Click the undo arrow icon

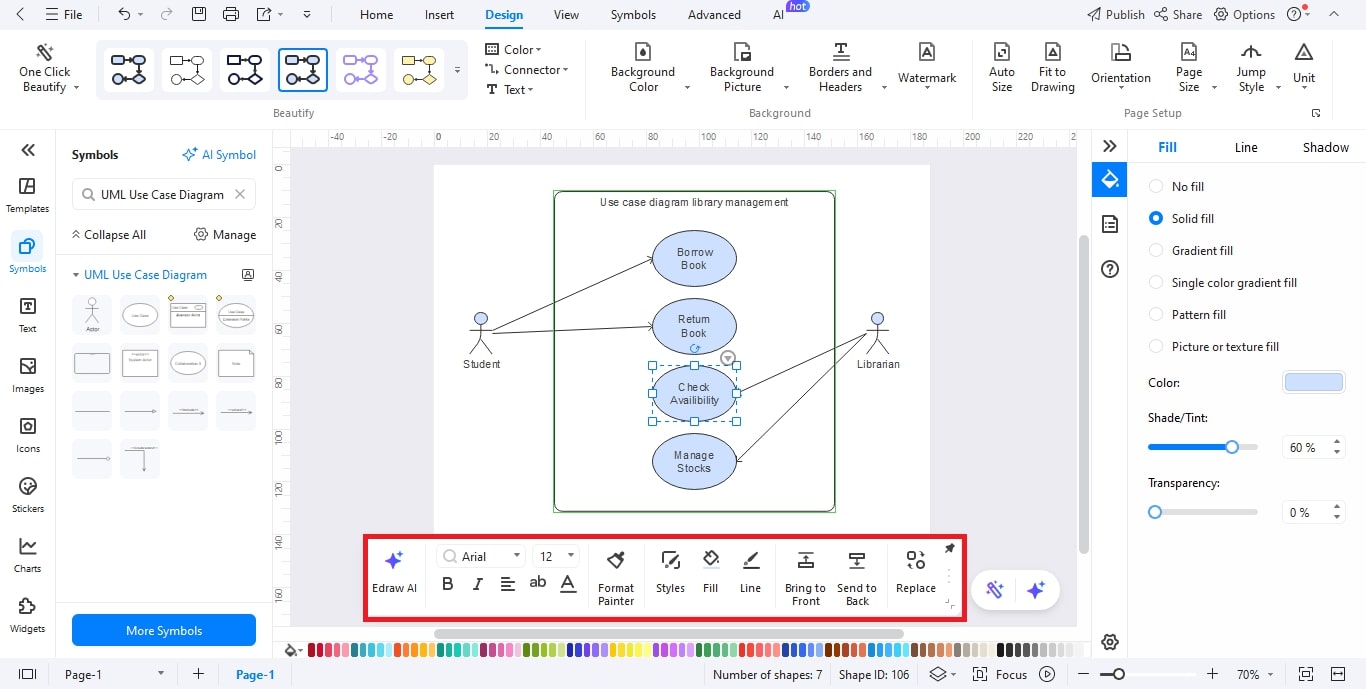[x=124, y=14]
